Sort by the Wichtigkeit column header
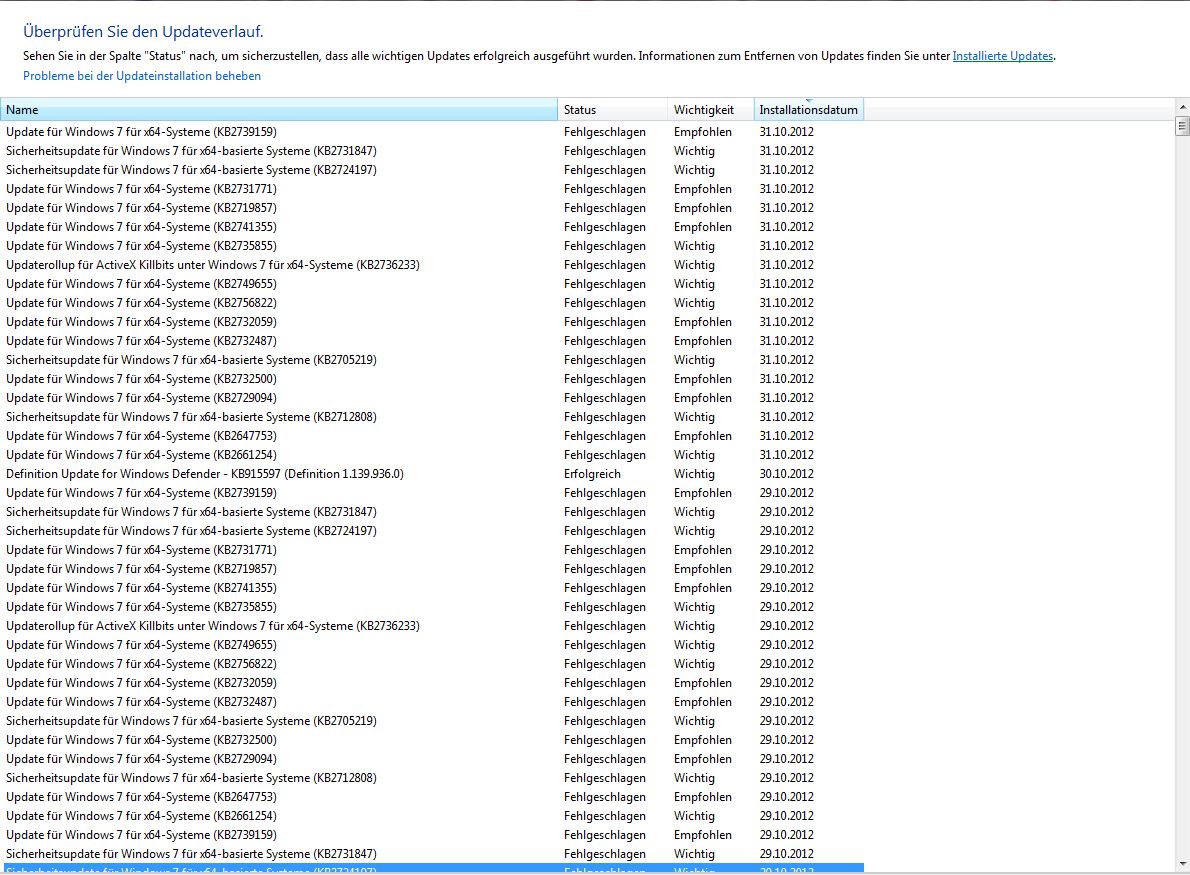The height and width of the screenshot is (875, 1190). (x=710, y=109)
